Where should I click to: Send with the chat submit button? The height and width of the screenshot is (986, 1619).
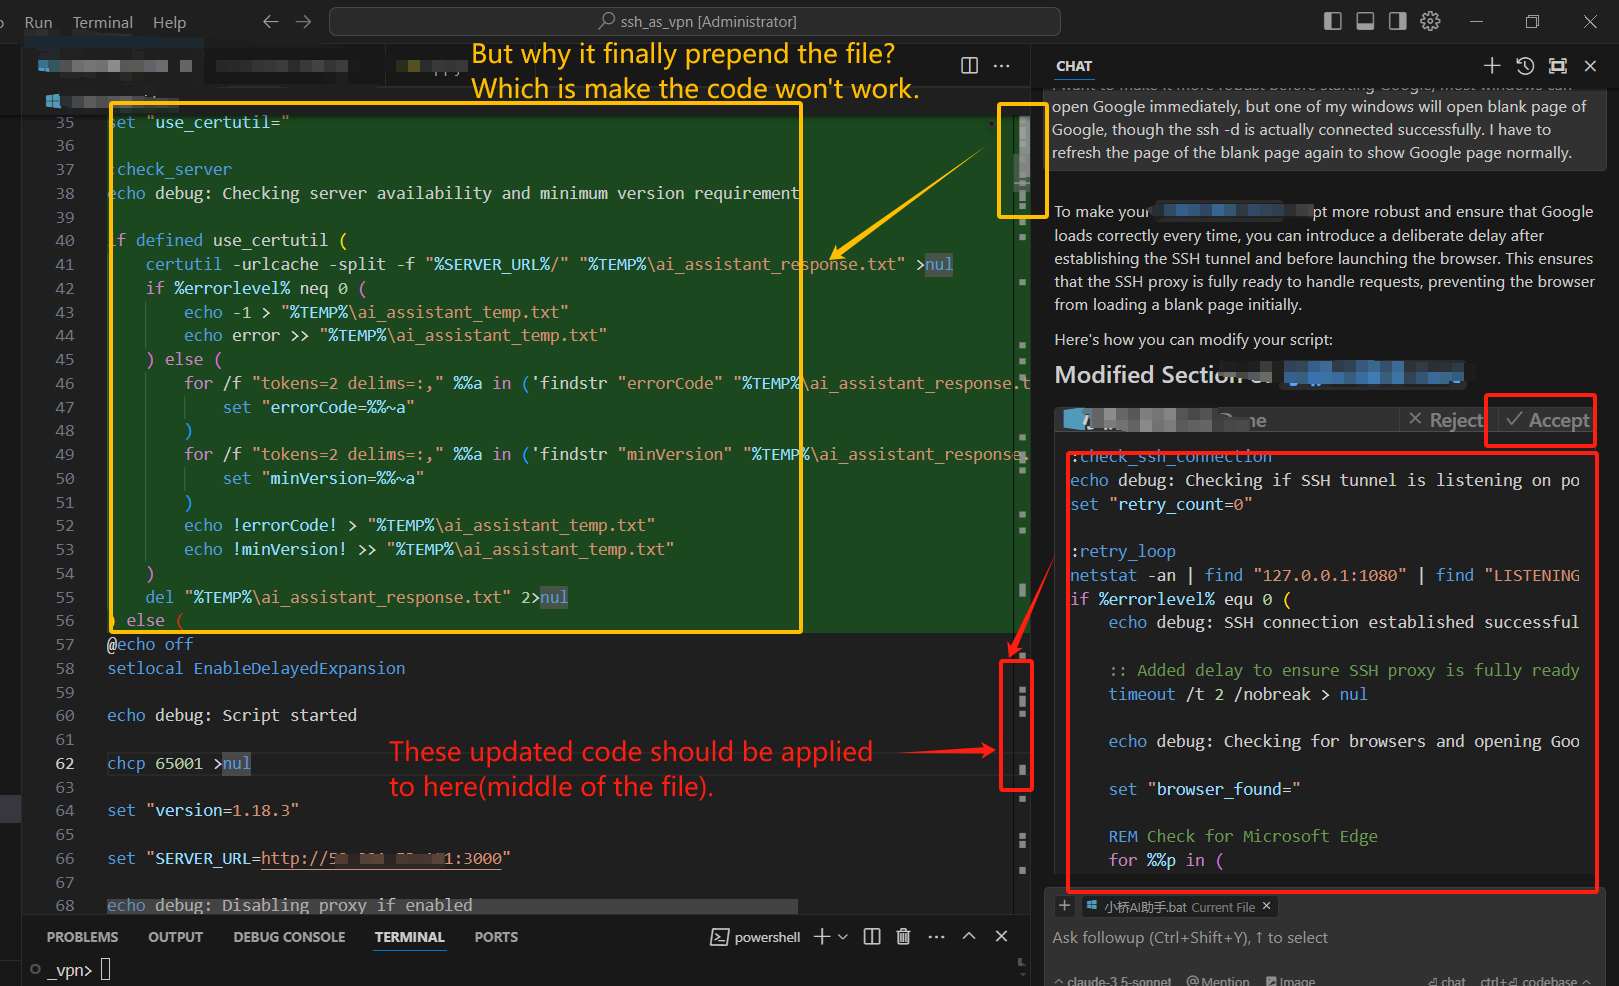[x=1447, y=981]
